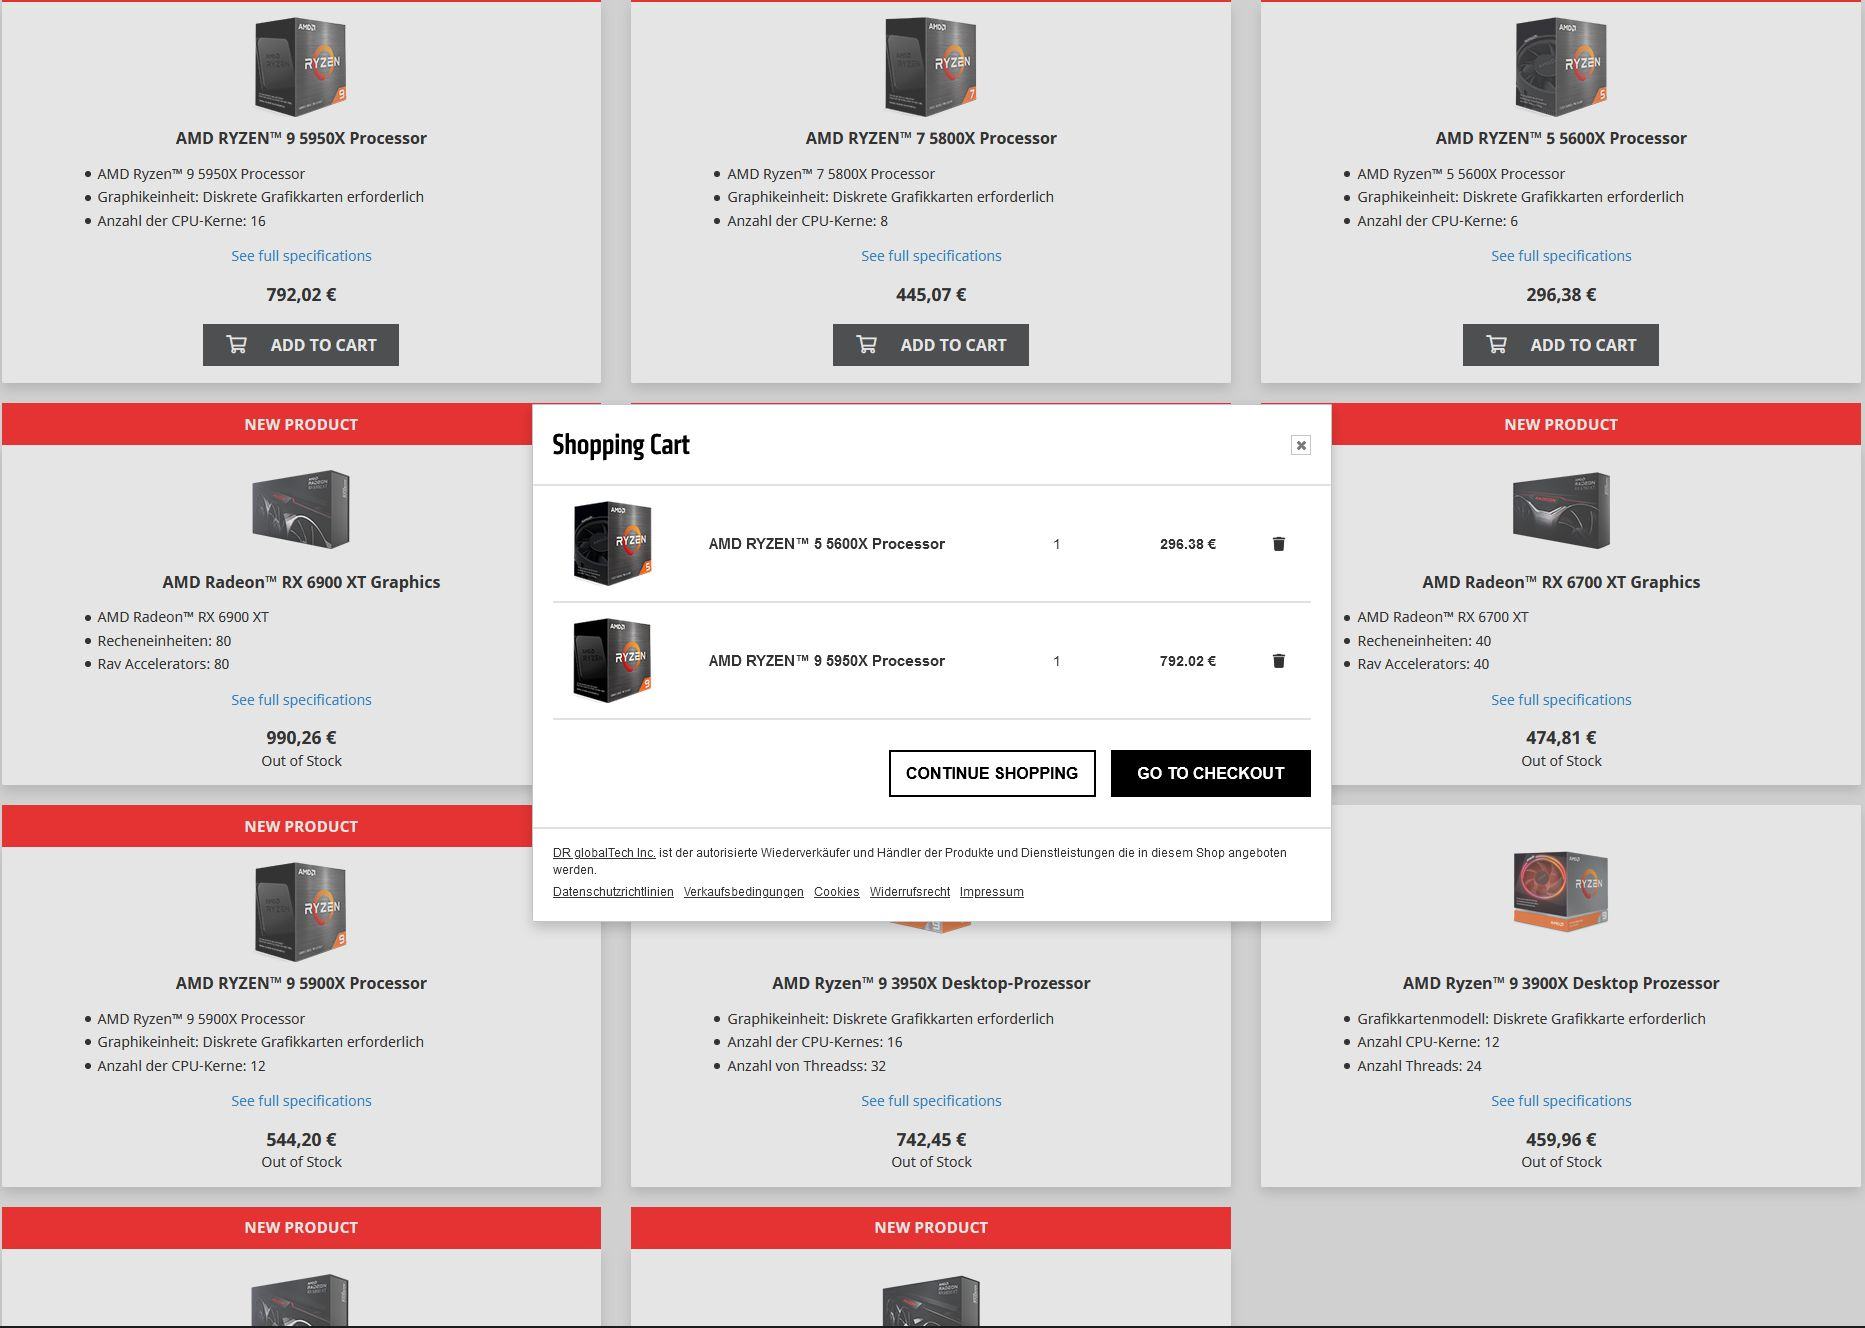Click the Radeon RX 6900 XT box image

coord(301,509)
